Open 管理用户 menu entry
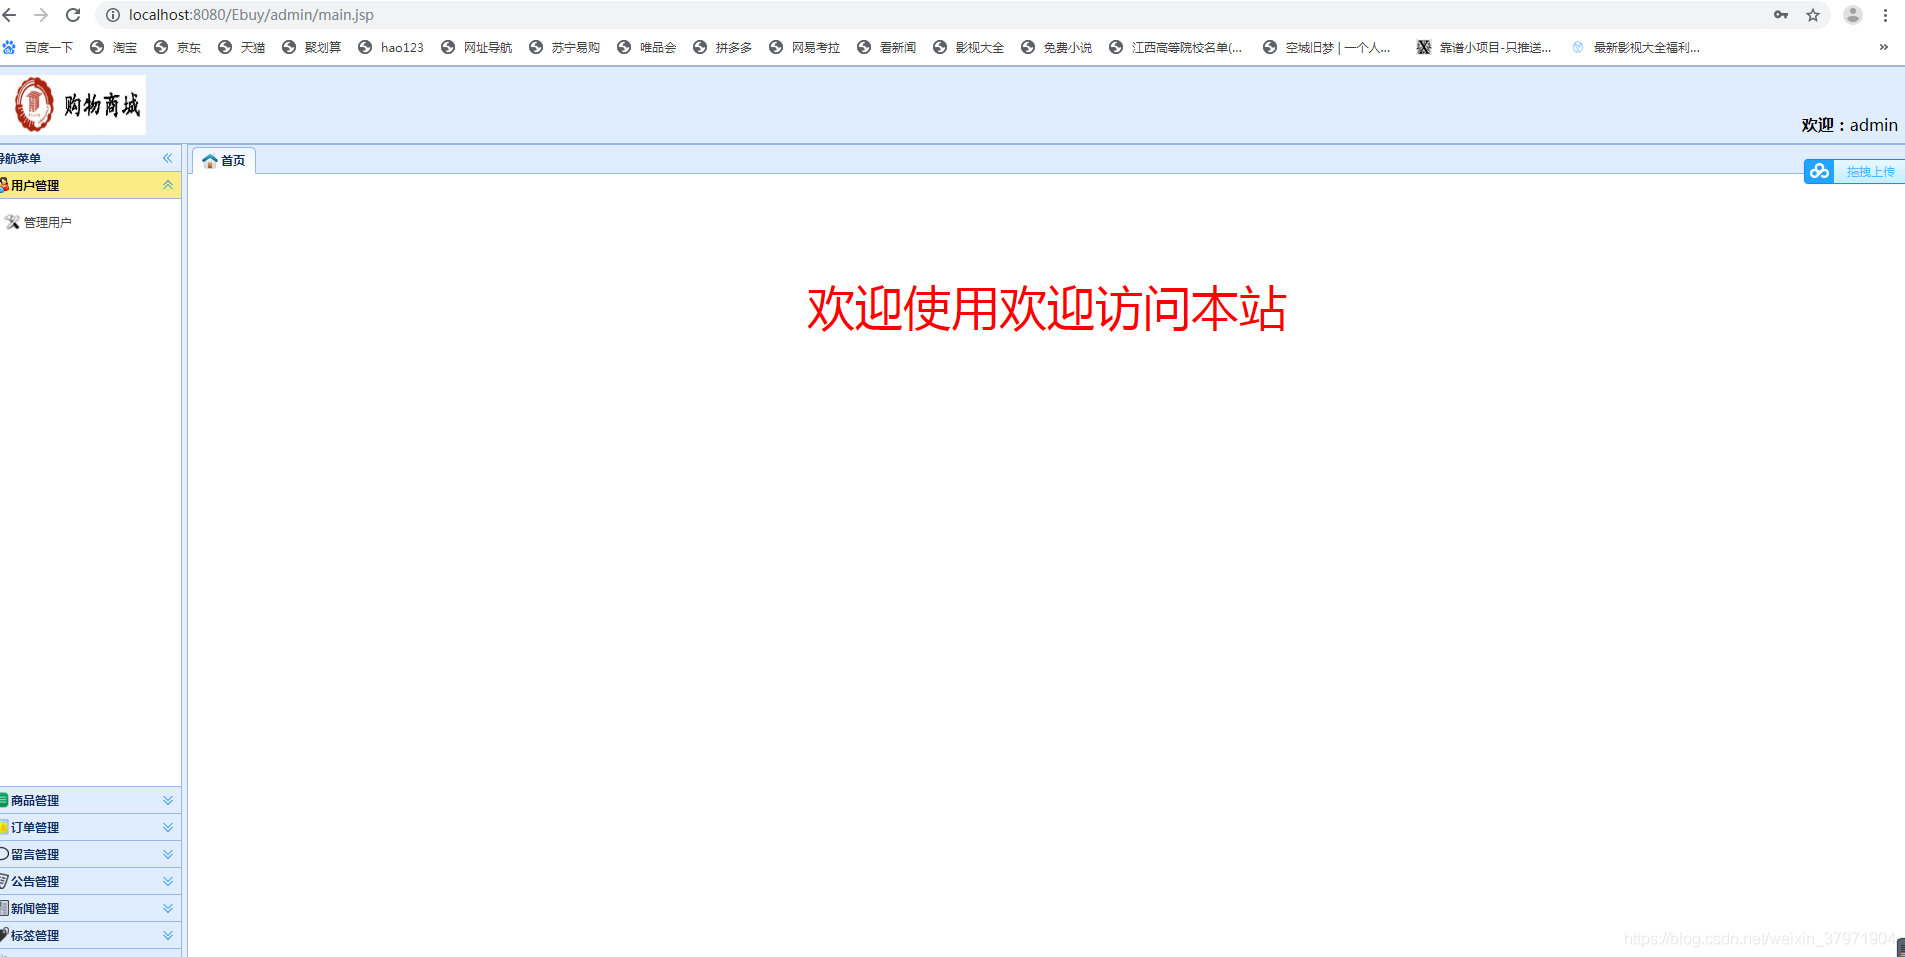This screenshot has width=1905, height=957. pos(47,222)
